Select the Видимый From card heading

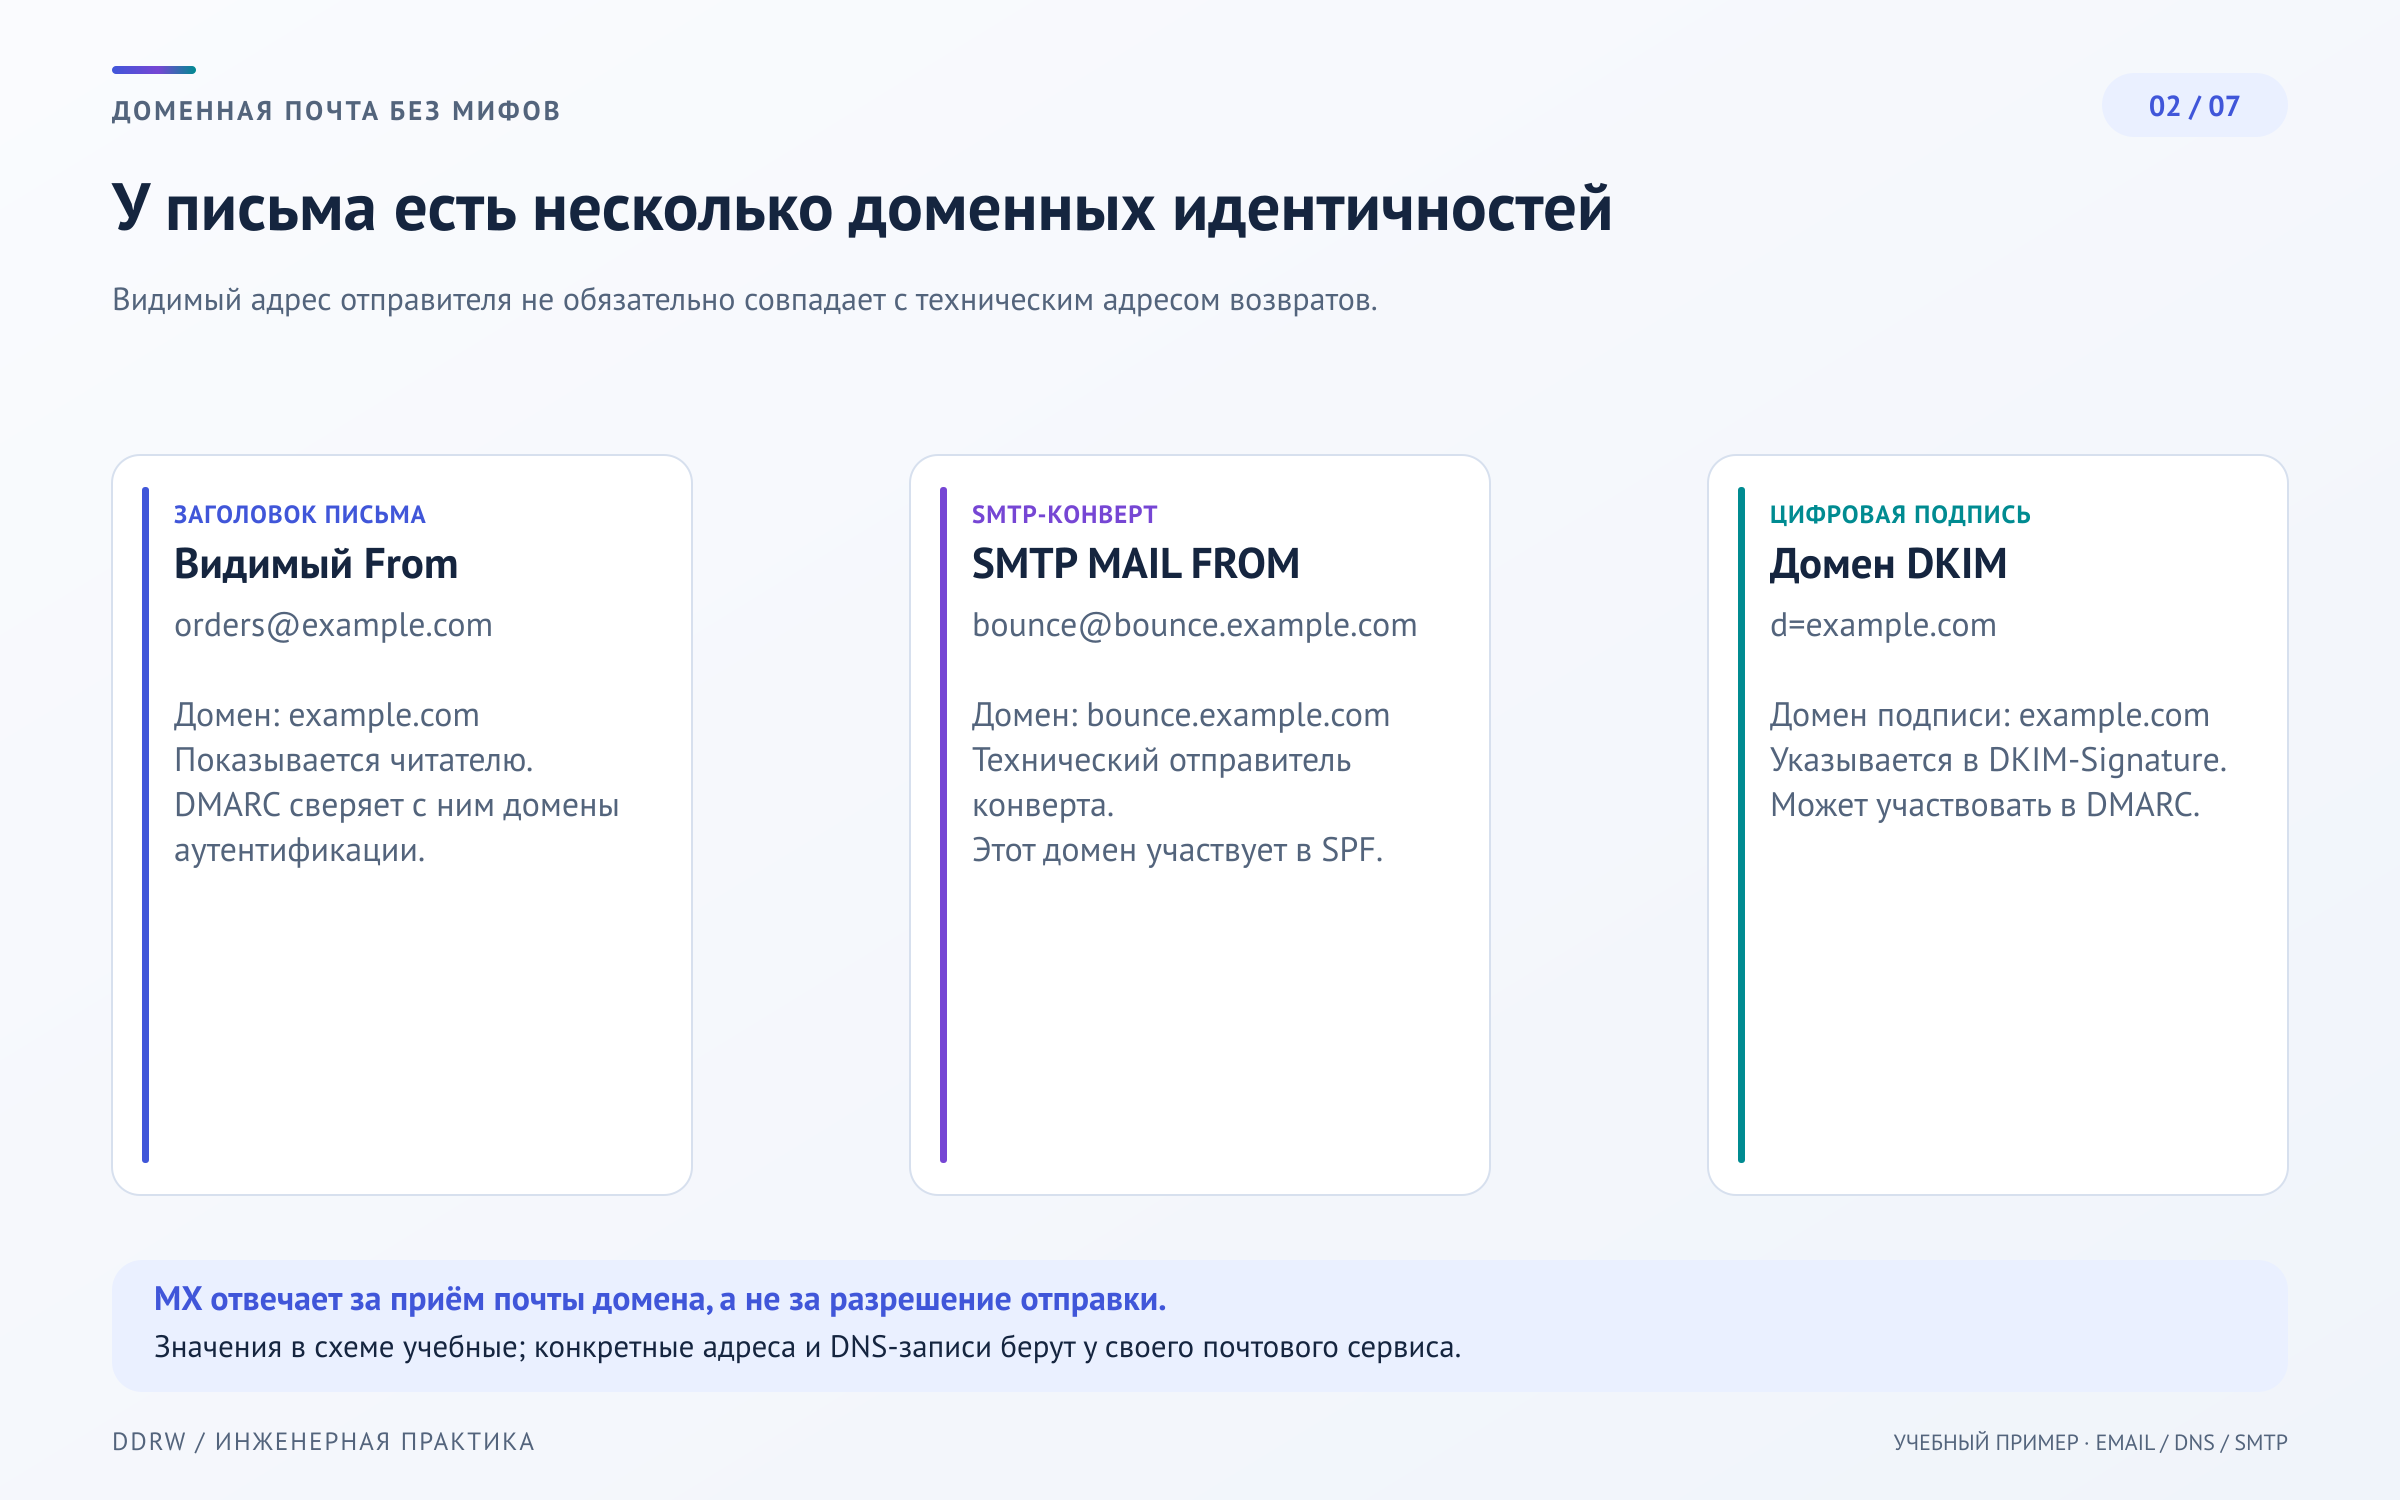point(316,564)
